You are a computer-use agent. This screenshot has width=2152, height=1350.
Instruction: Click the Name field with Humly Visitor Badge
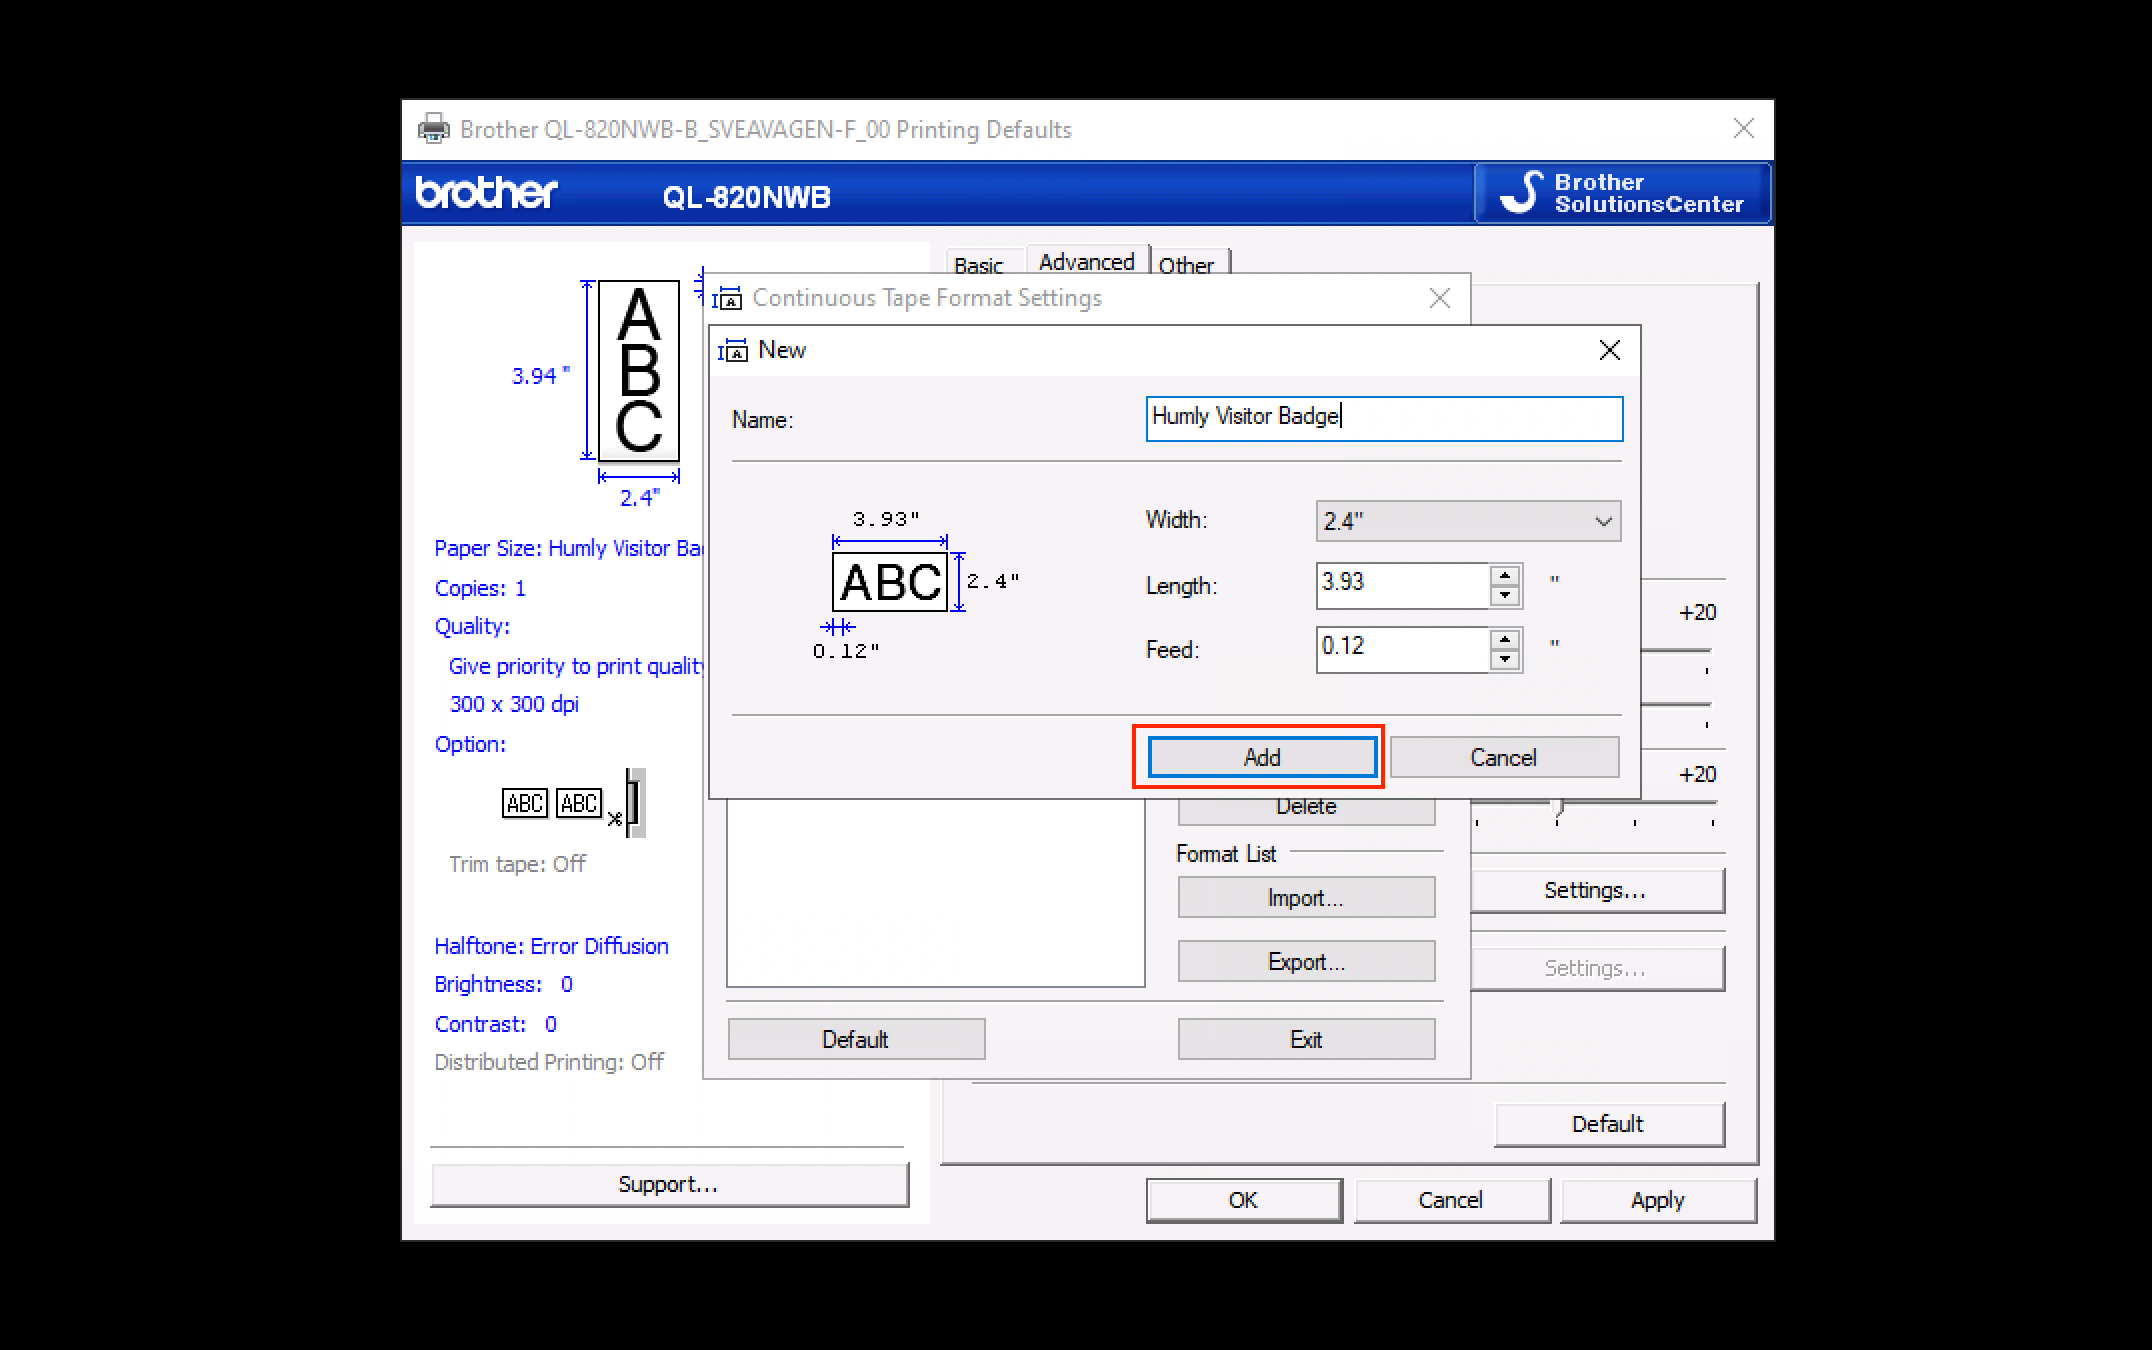1384,418
